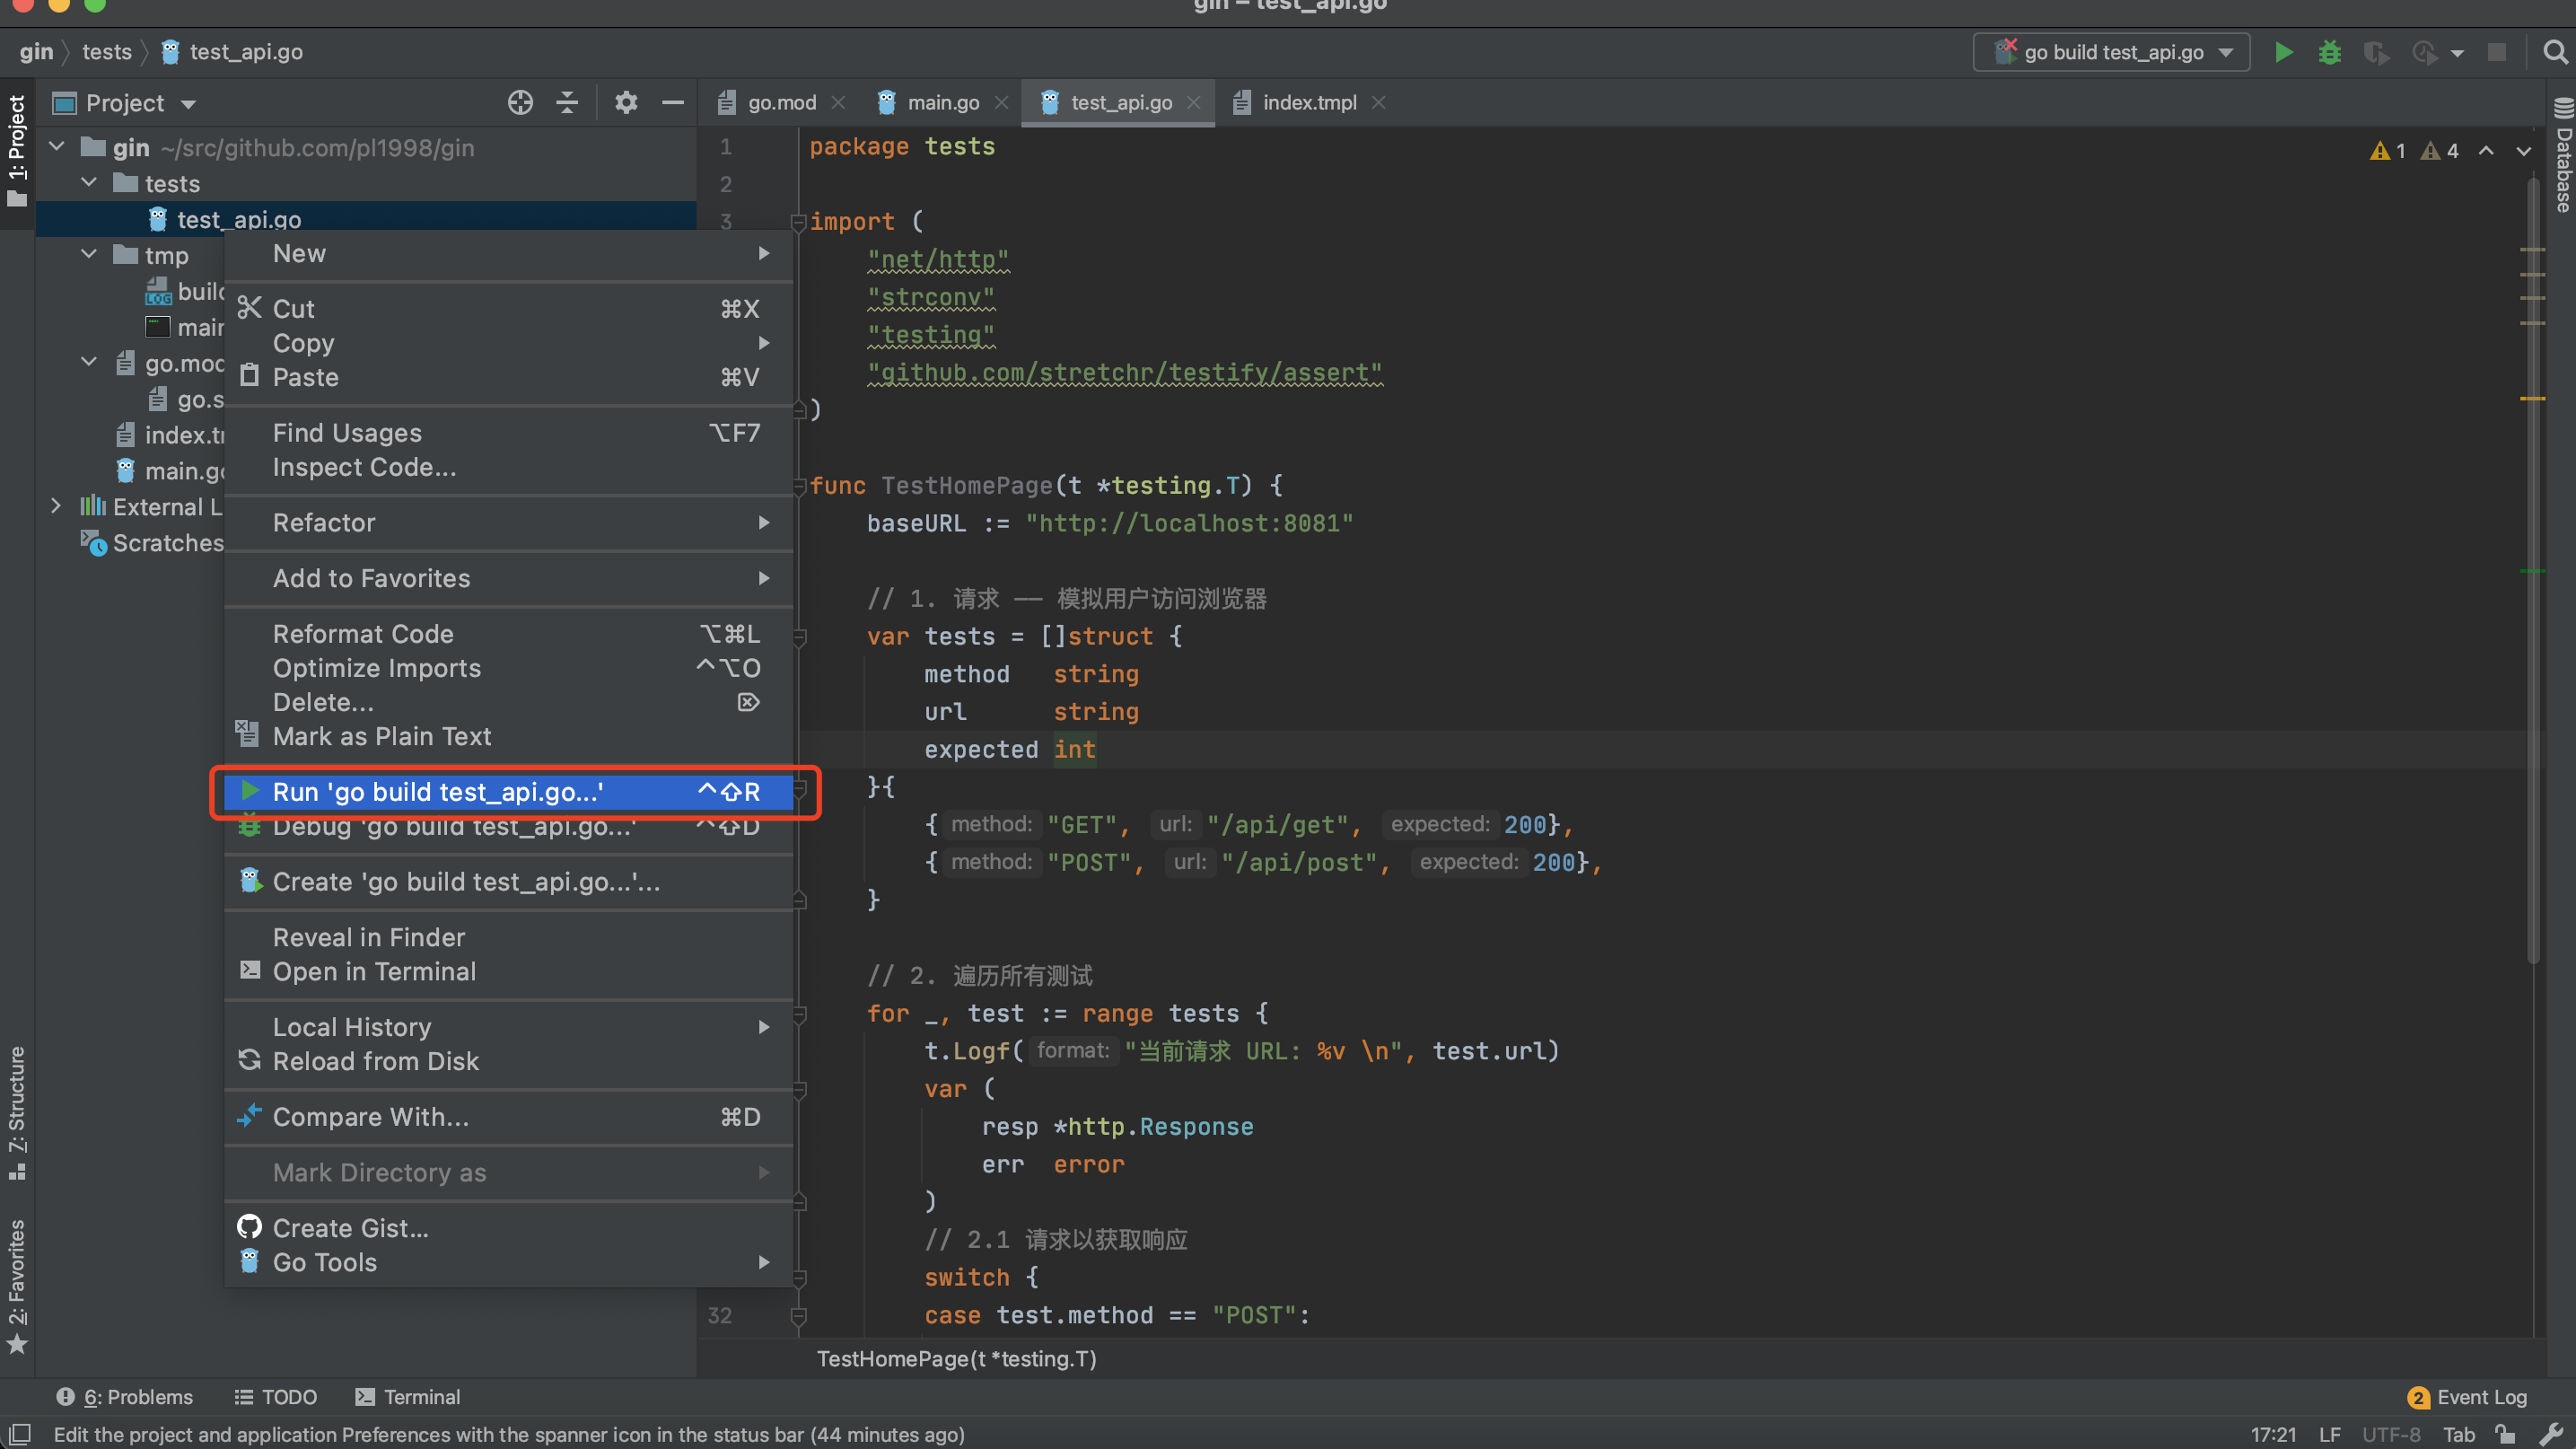2576x1449 pixels.
Task: Expand External Libraries node
Action: [x=56, y=506]
